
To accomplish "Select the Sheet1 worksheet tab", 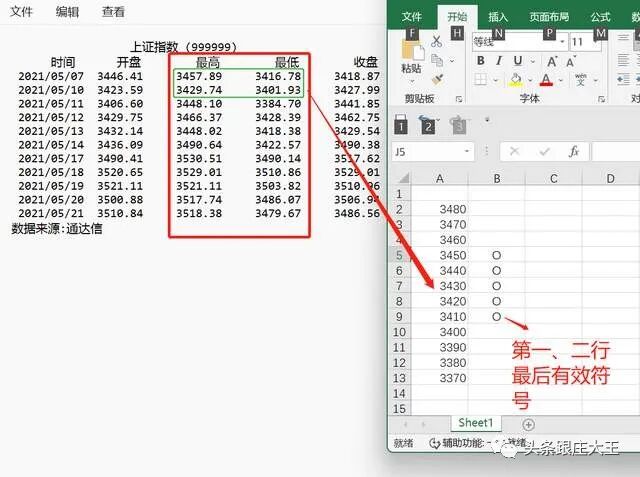I will pos(476,423).
